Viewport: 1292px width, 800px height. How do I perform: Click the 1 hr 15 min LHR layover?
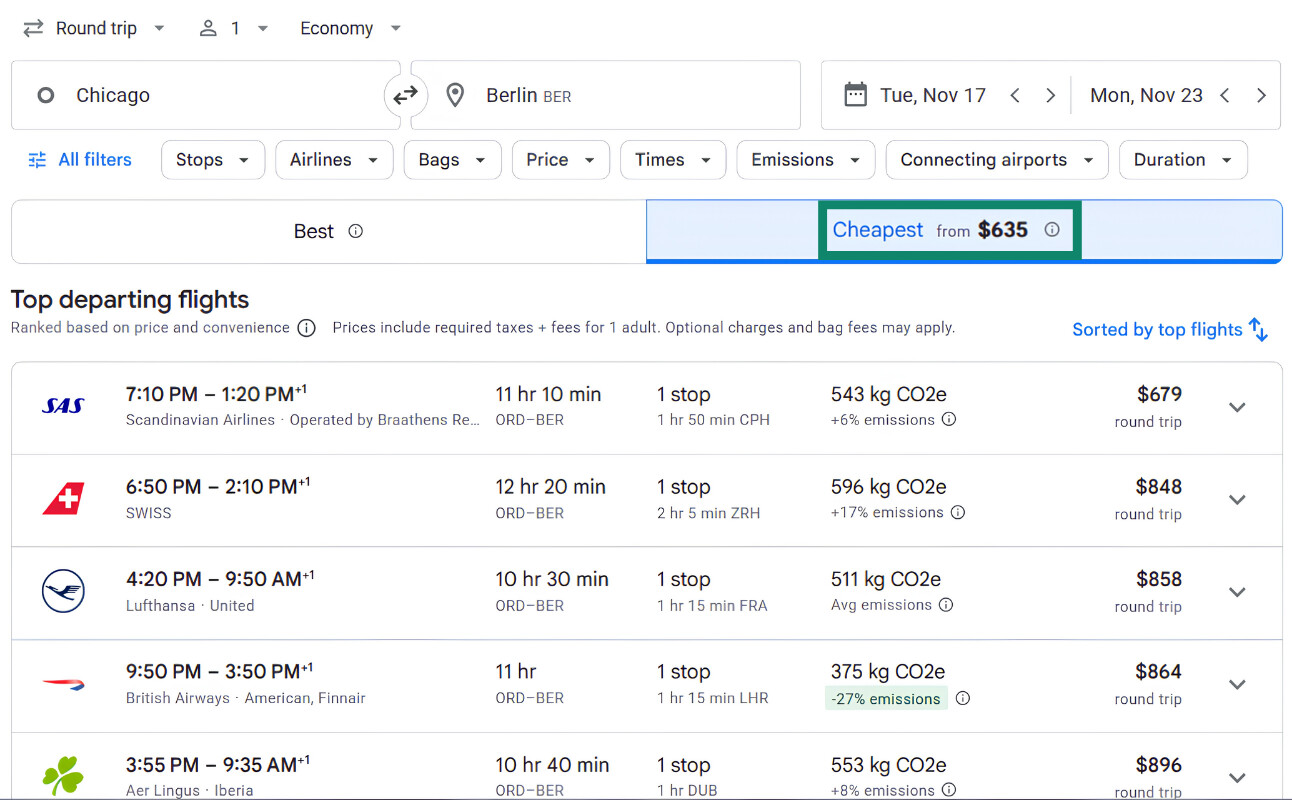pyautogui.click(x=713, y=698)
